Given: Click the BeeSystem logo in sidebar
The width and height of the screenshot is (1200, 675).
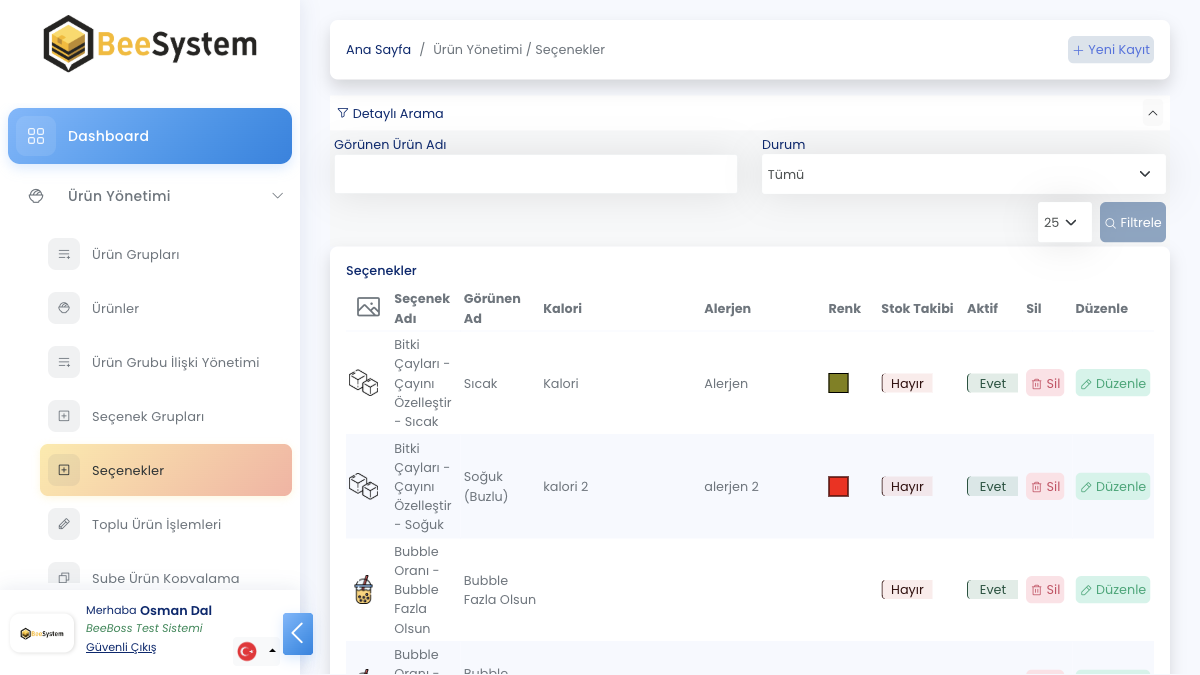Looking at the screenshot, I should (150, 44).
